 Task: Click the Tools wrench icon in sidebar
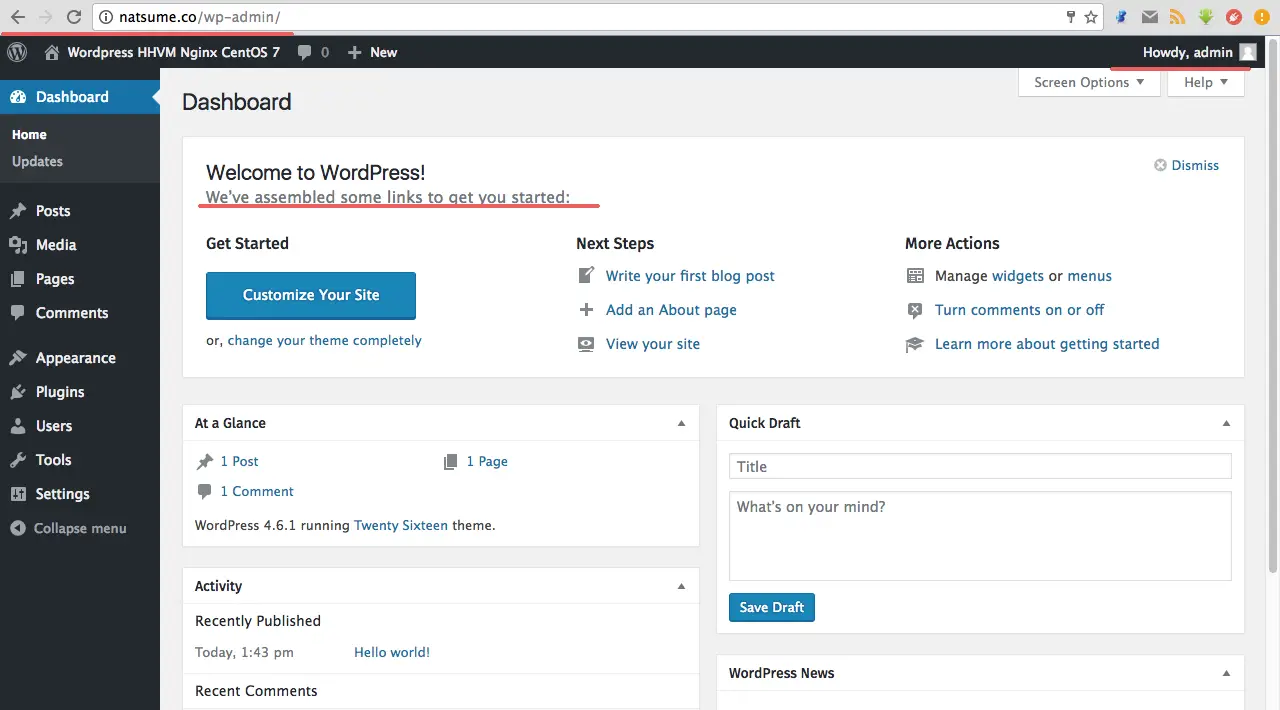click(x=17, y=460)
